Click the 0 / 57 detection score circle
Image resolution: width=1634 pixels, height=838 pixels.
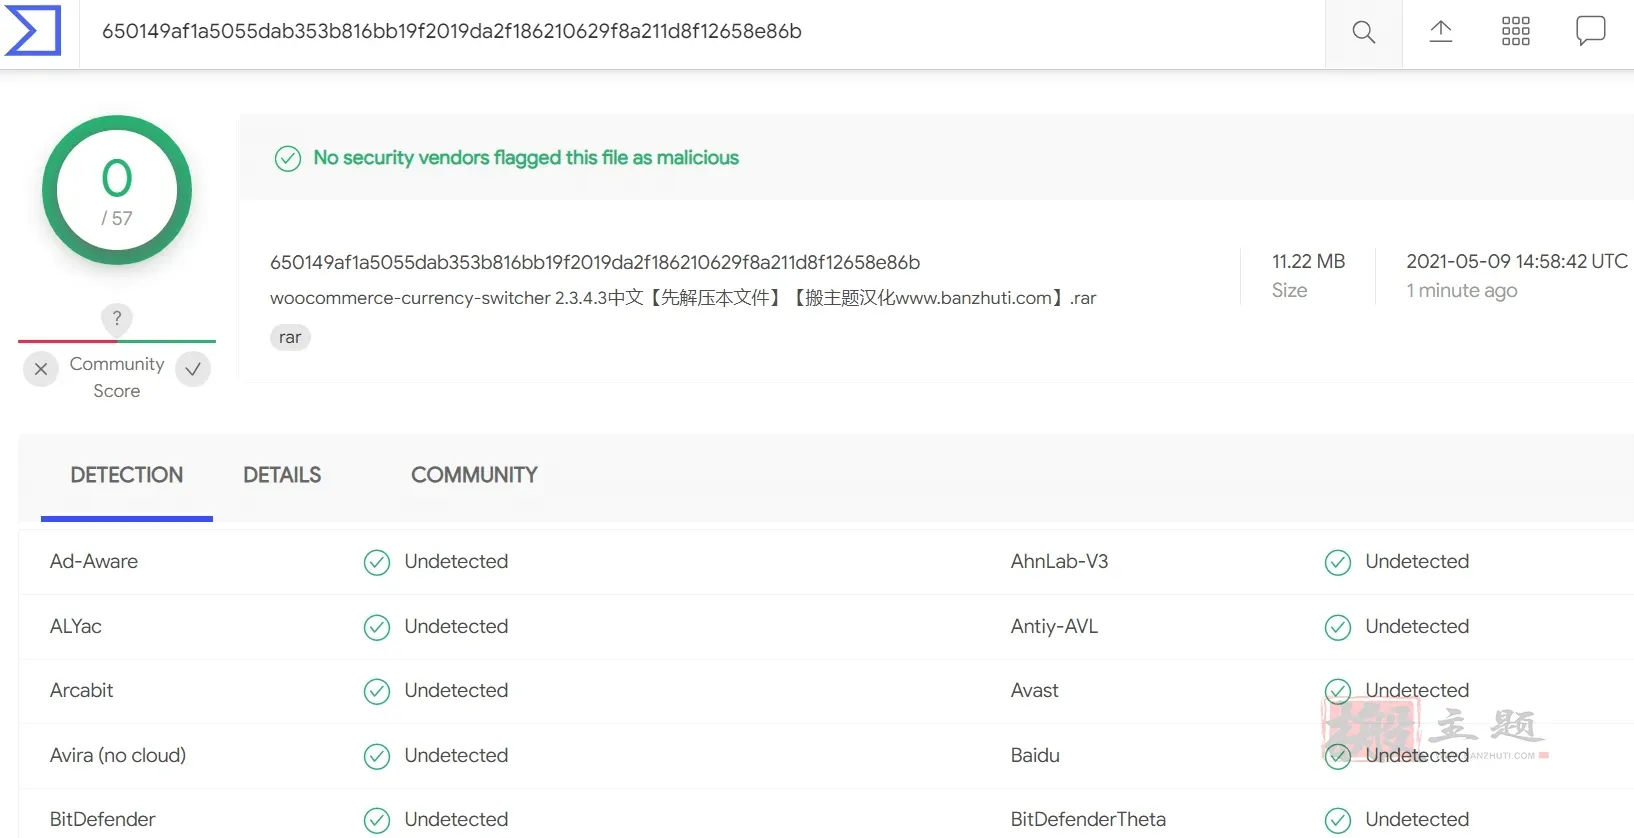click(117, 190)
